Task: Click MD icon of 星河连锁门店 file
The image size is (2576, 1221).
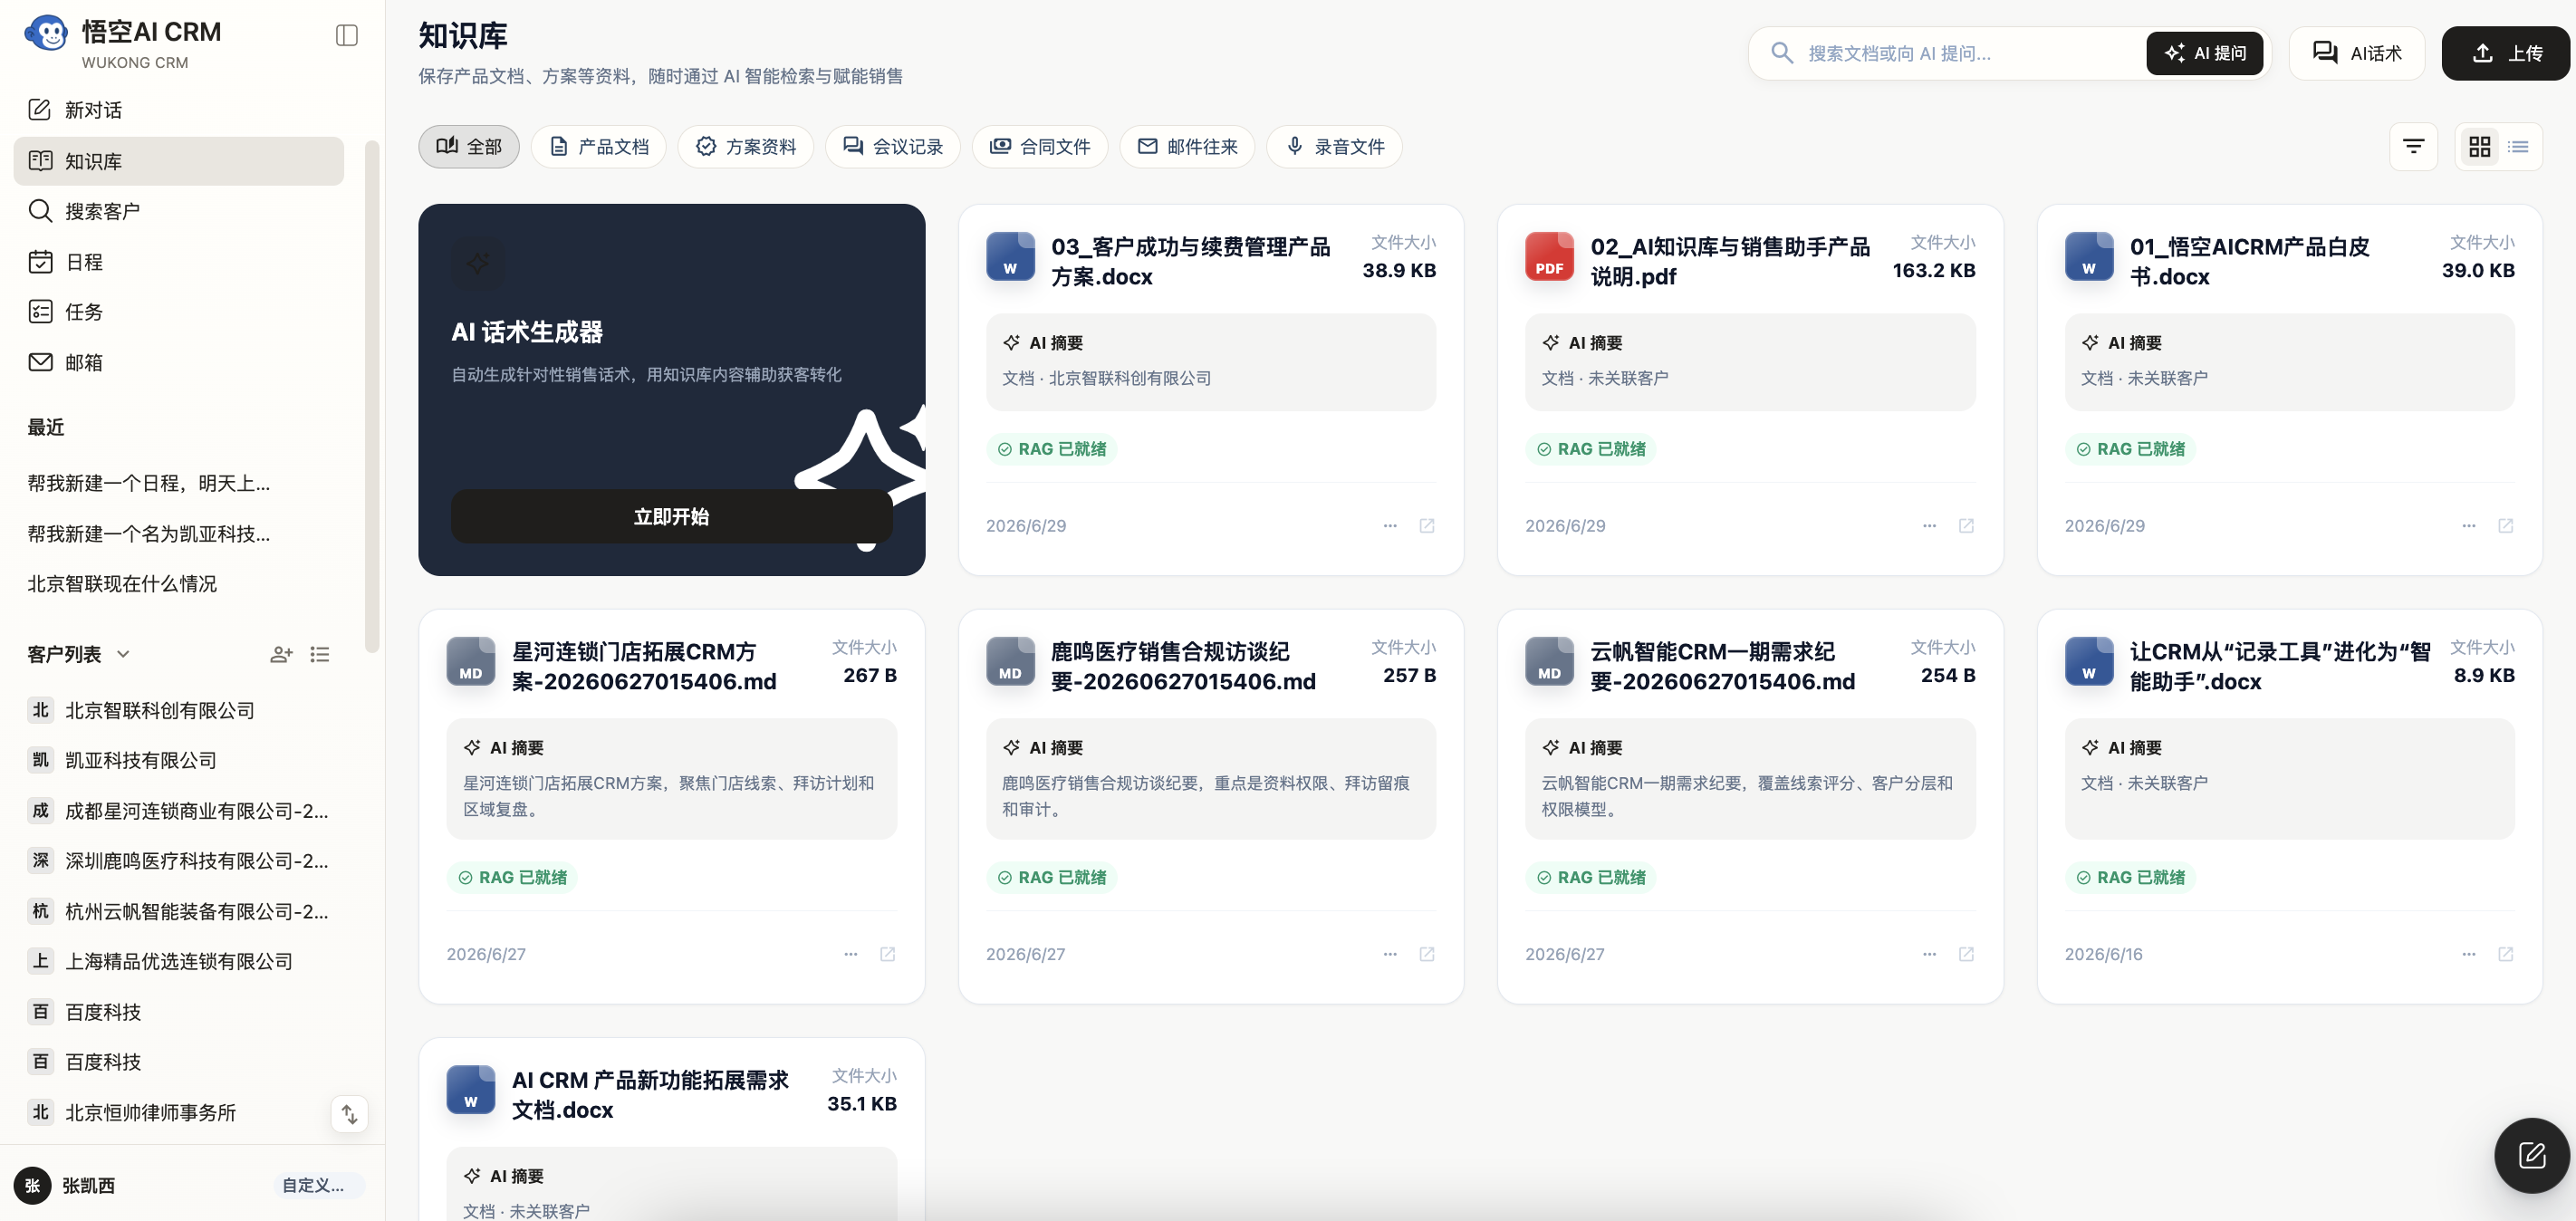Action: pyautogui.click(x=471, y=662)
